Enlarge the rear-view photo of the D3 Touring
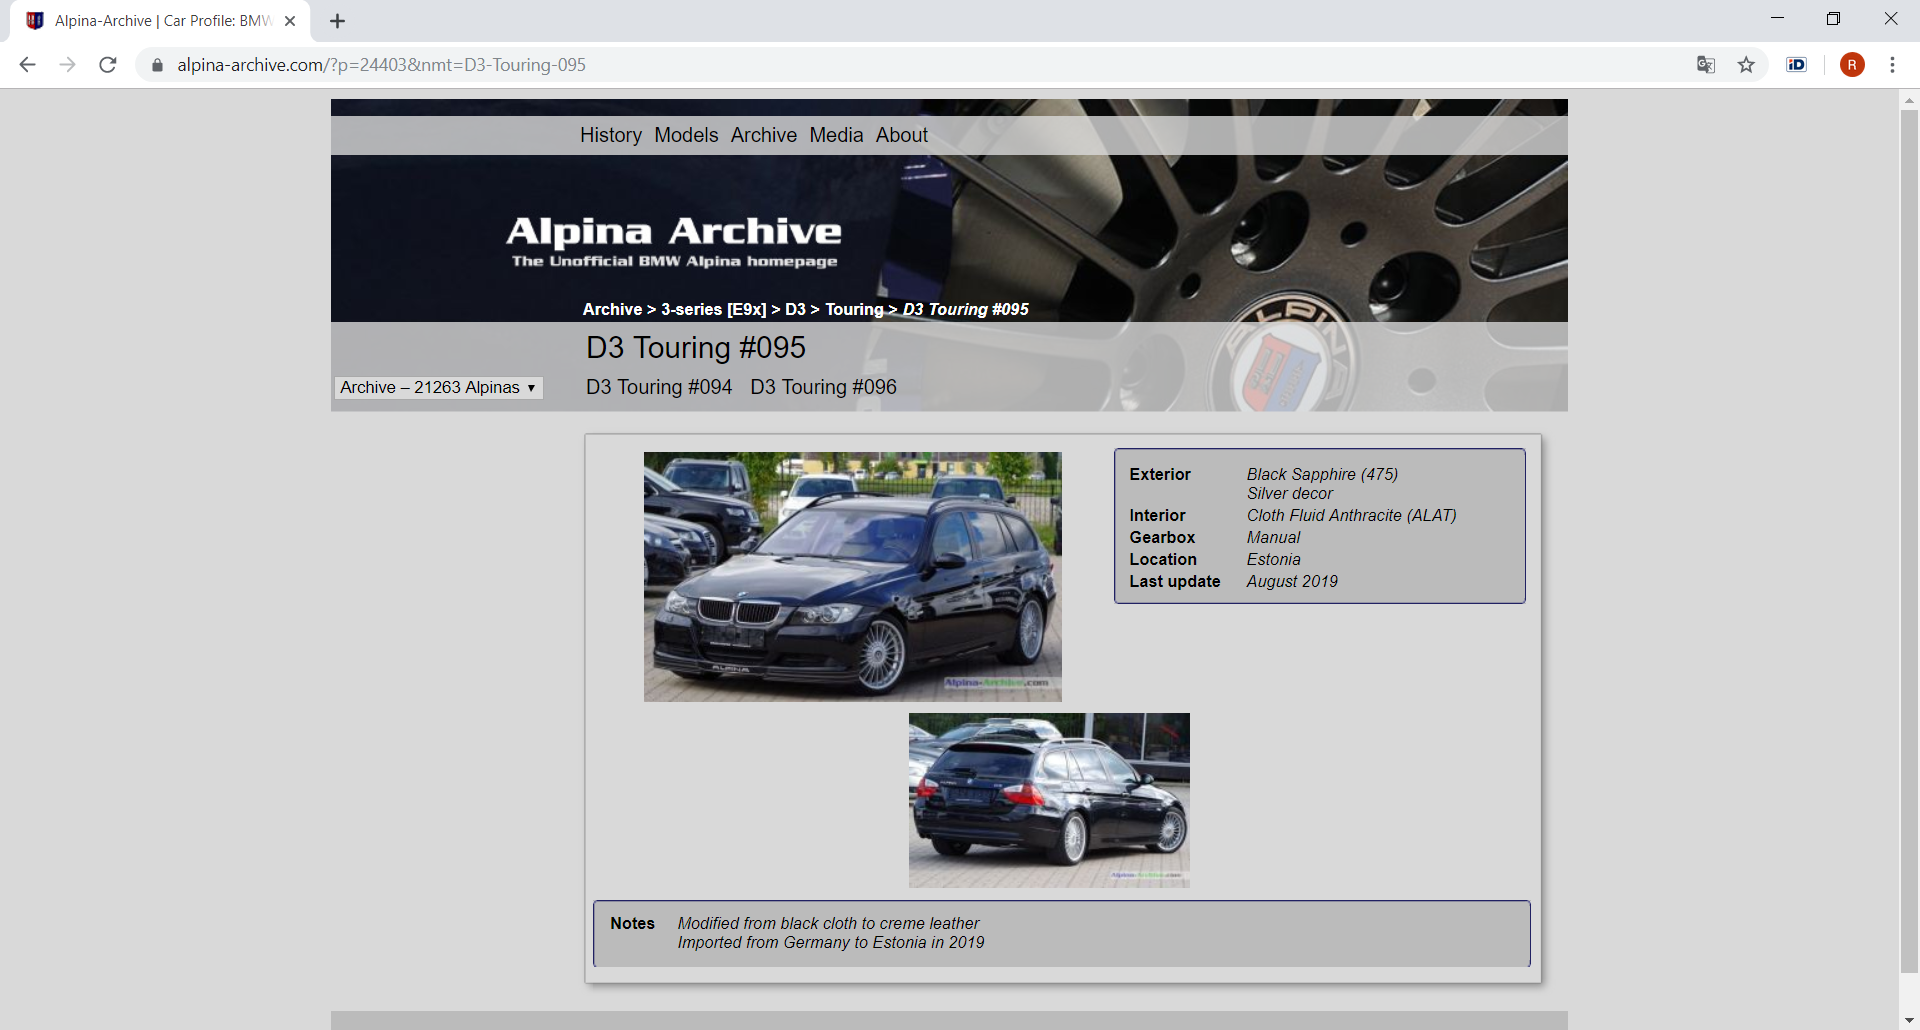1920x1030 pixels. click(x=1049, y=800)
